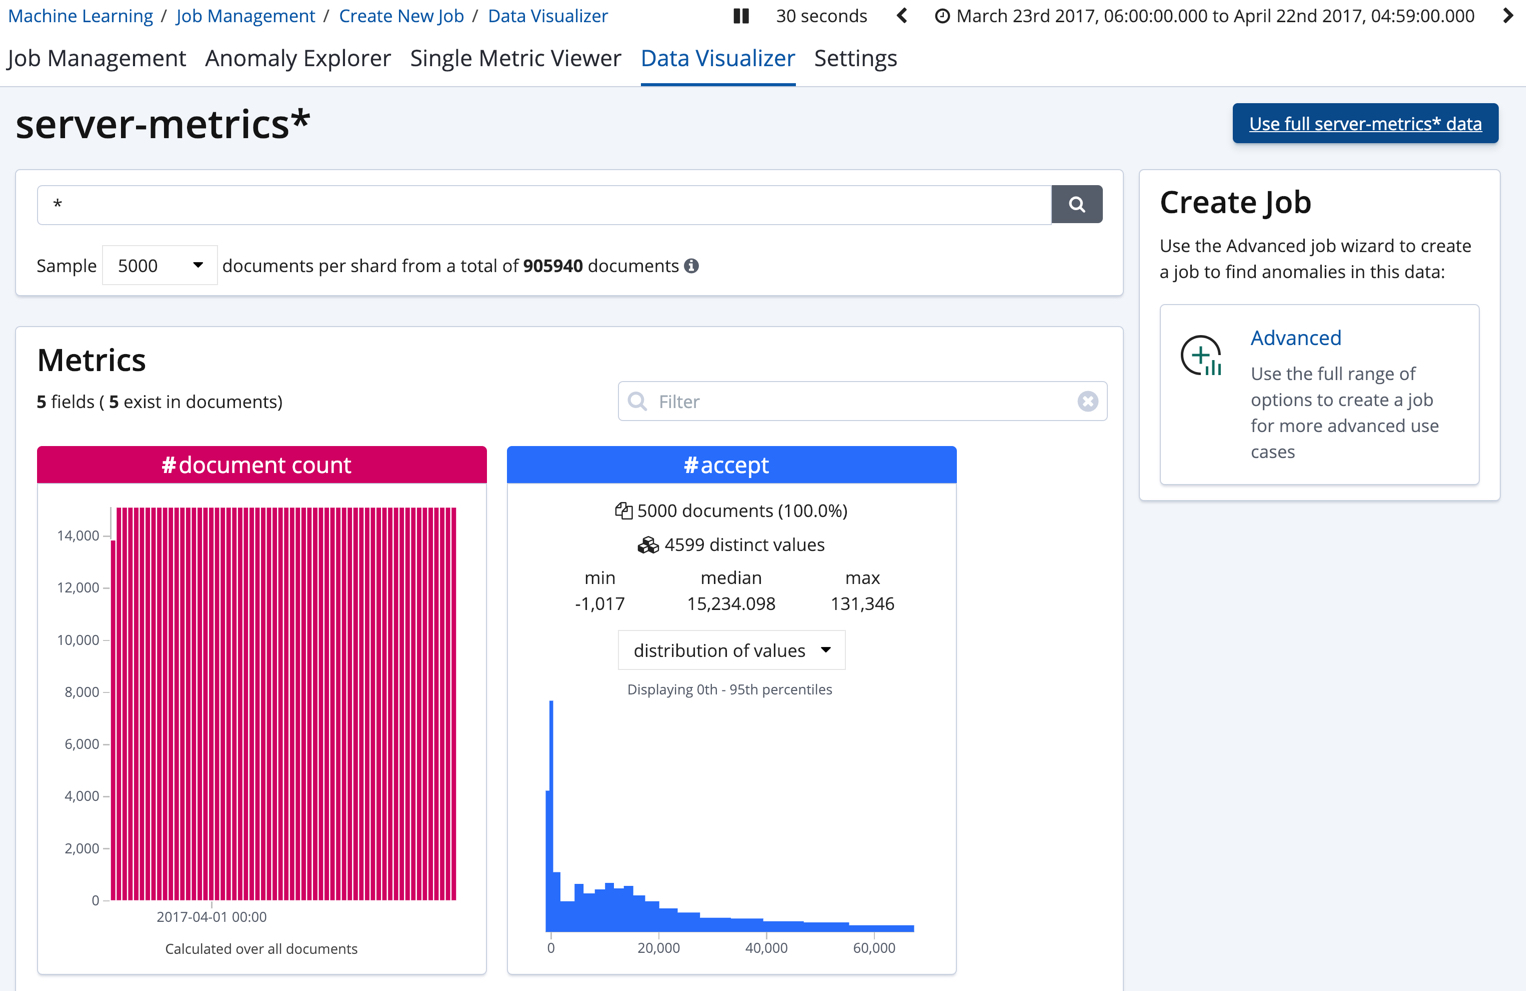
Task: Click the clock icon next to the time range
Action: 941,15
